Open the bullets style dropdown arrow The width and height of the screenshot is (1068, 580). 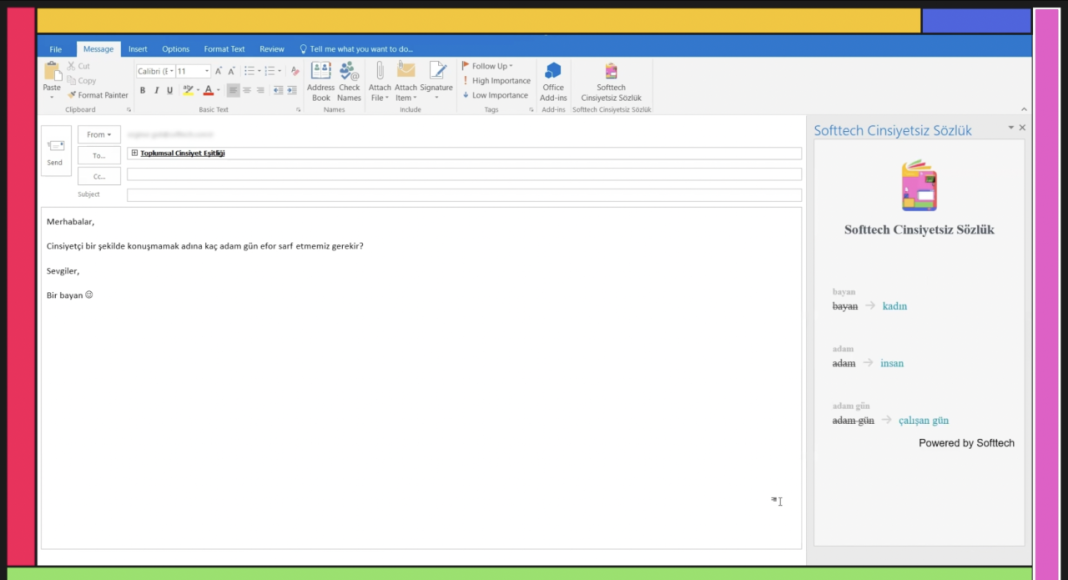[x=259, y=71]
